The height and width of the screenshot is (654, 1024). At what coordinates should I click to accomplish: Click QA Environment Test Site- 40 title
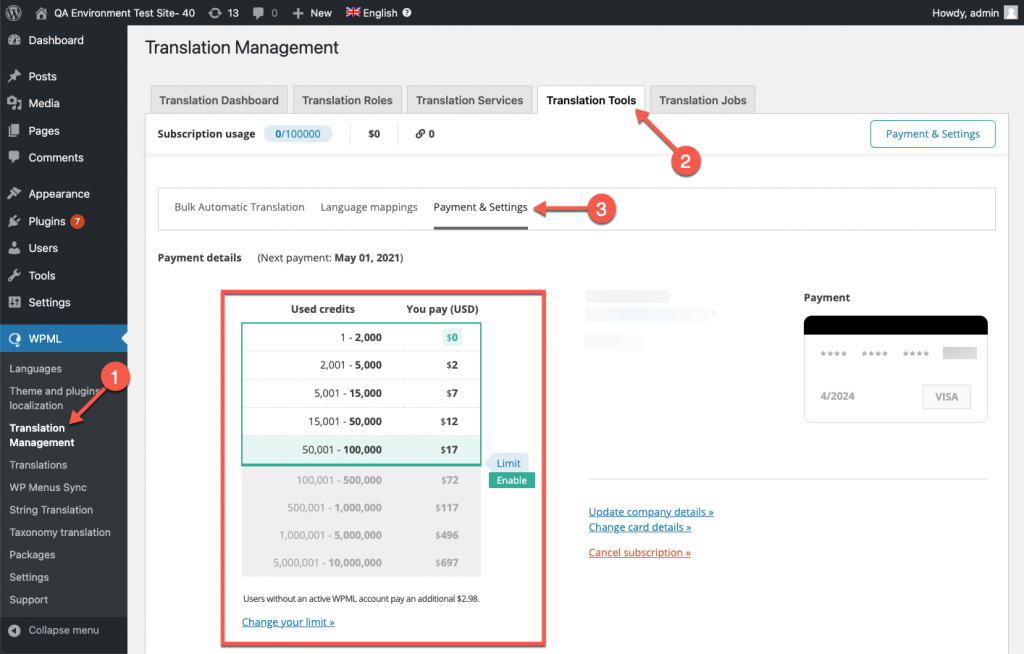coord(124,12)
